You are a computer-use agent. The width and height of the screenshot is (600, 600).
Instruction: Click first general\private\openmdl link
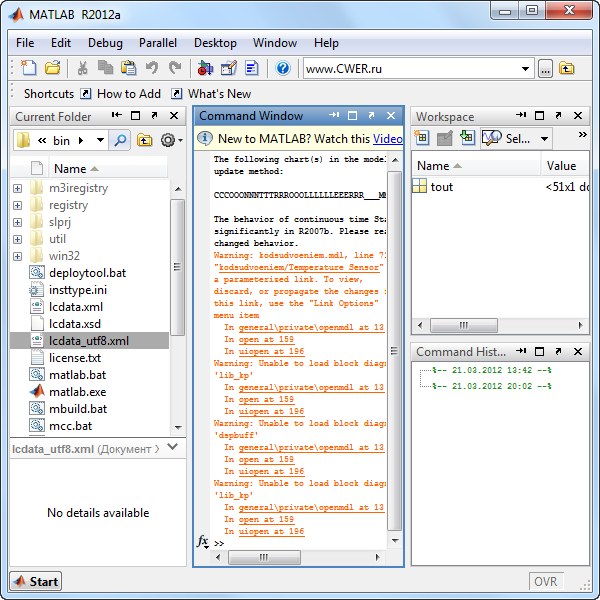point(311,327)
